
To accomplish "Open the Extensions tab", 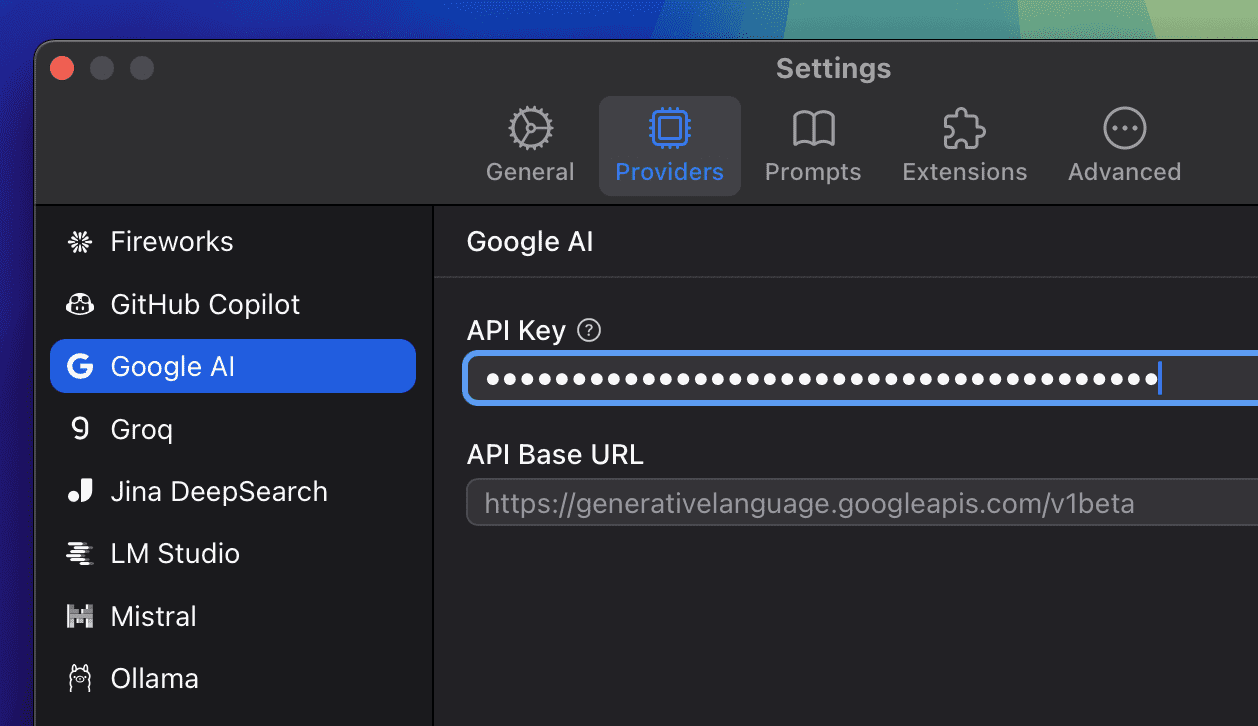I will point(964,146).
